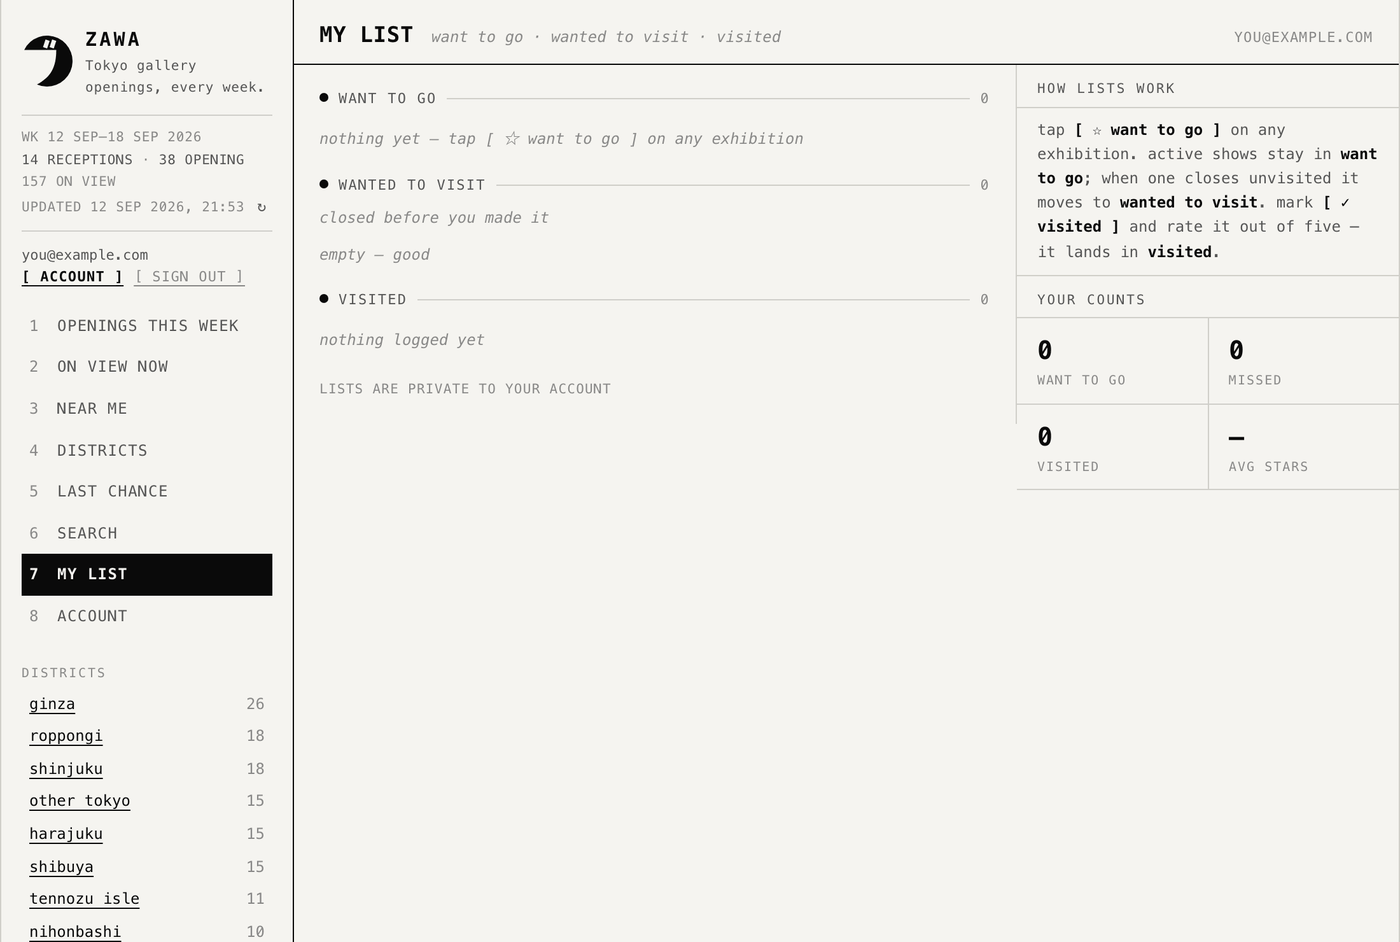Select the My List menu item
The height and width of the screenshot is (942, 1400).
[x=147, y=575]
